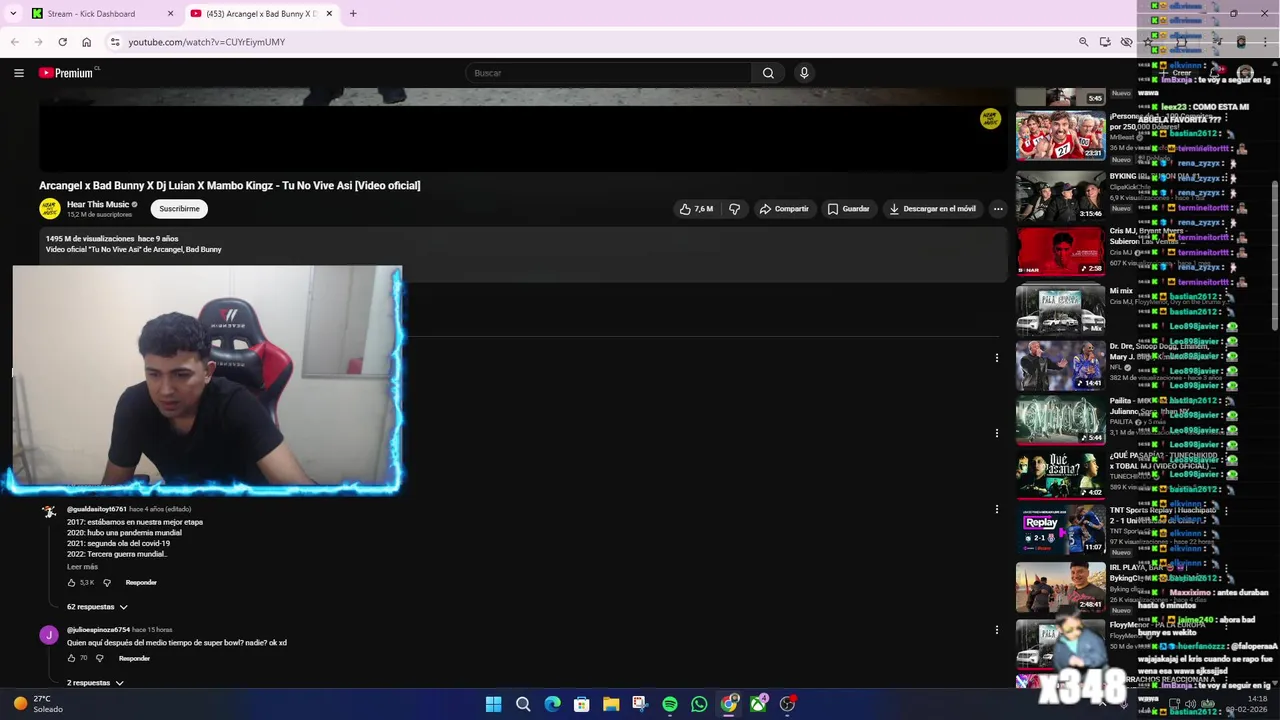Dislike the video with thumbs down
This screenshot has height=720, width=1280.
coord(734,209)
